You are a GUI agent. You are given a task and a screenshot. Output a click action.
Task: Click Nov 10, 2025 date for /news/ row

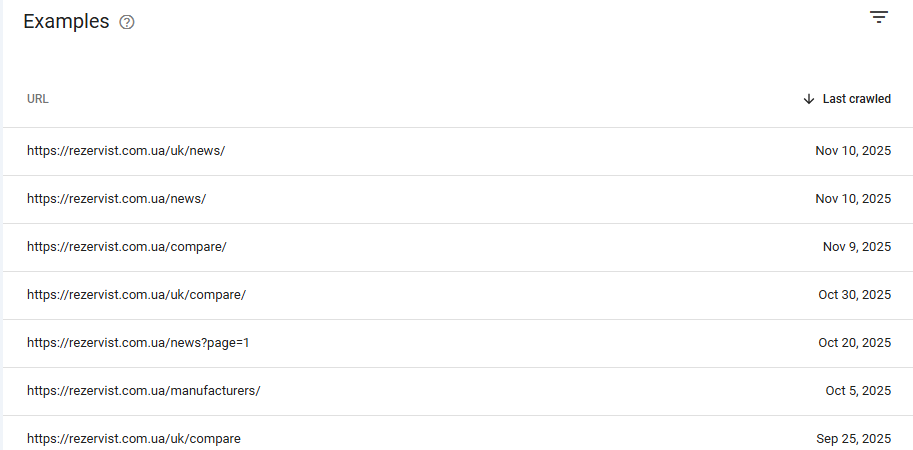853,199
